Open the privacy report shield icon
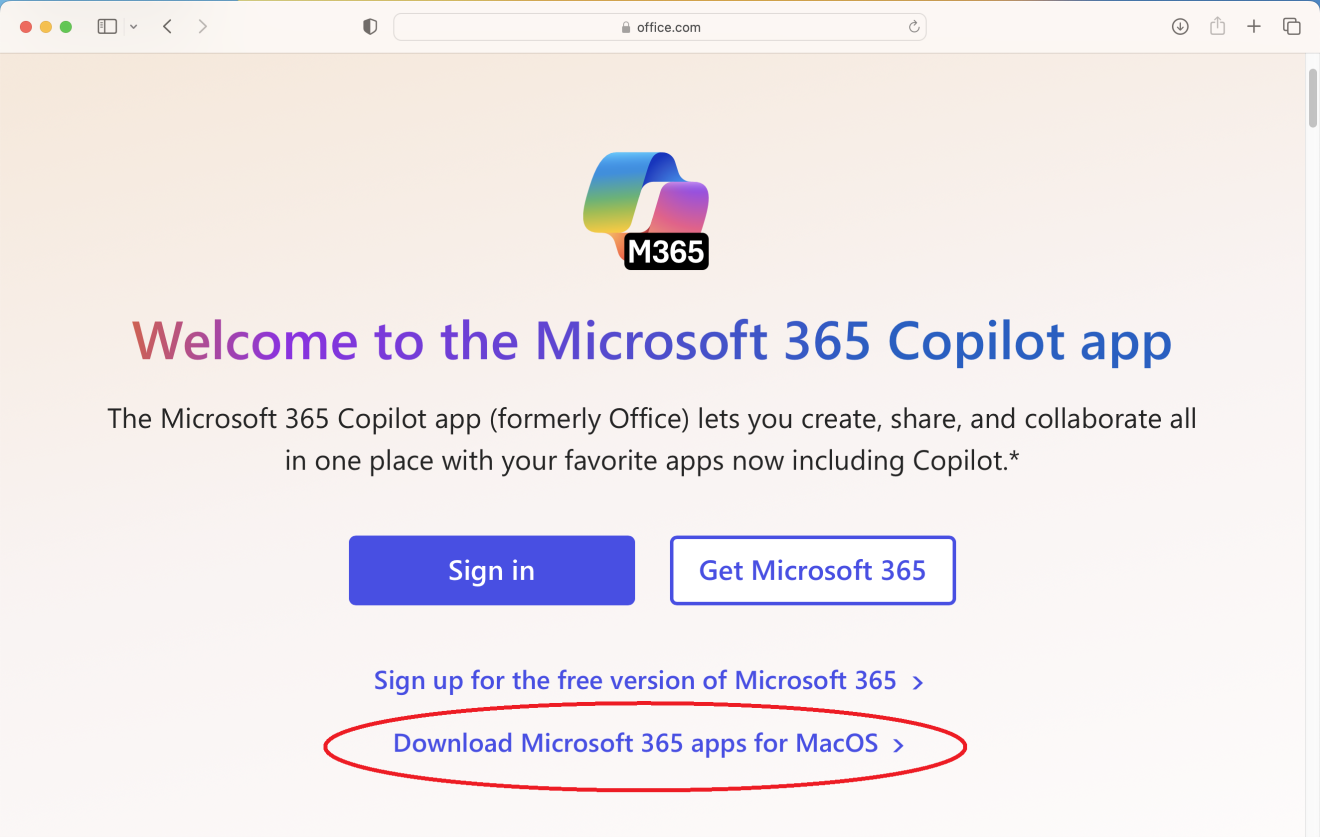Screen dimensions: 1320x837 pyautogui.click(x=370, y=27)
